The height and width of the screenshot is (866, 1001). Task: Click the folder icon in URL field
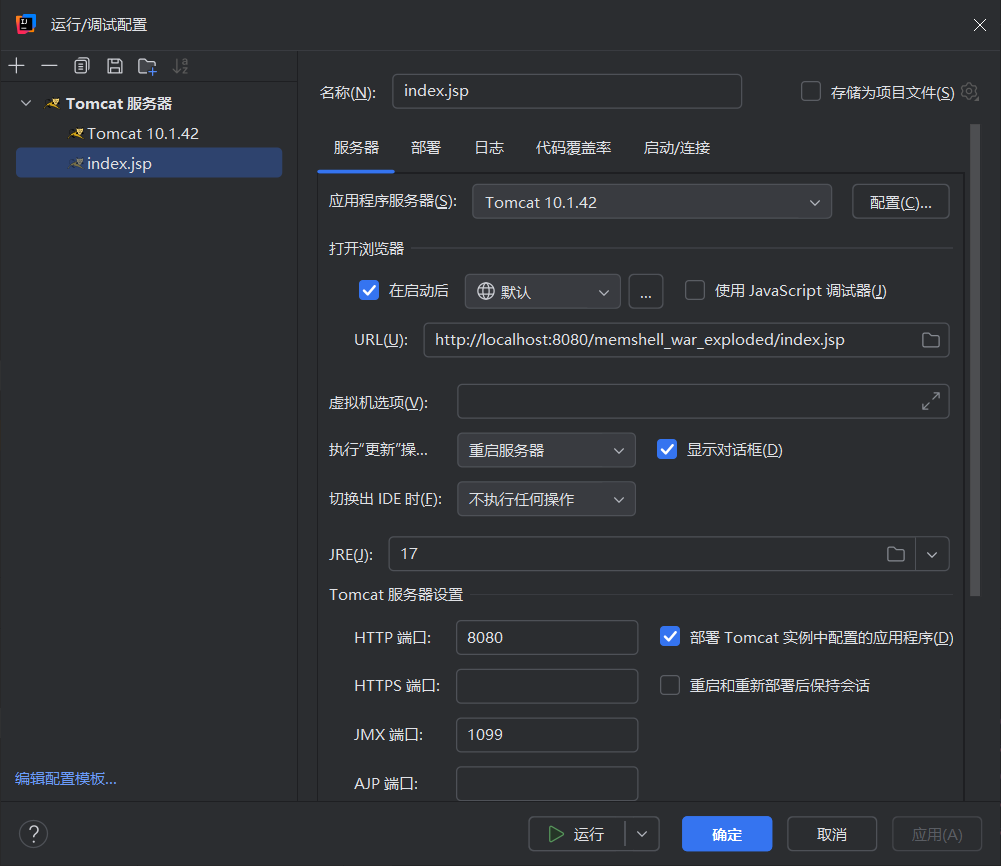pyautogui.click(x=930, y=340)
